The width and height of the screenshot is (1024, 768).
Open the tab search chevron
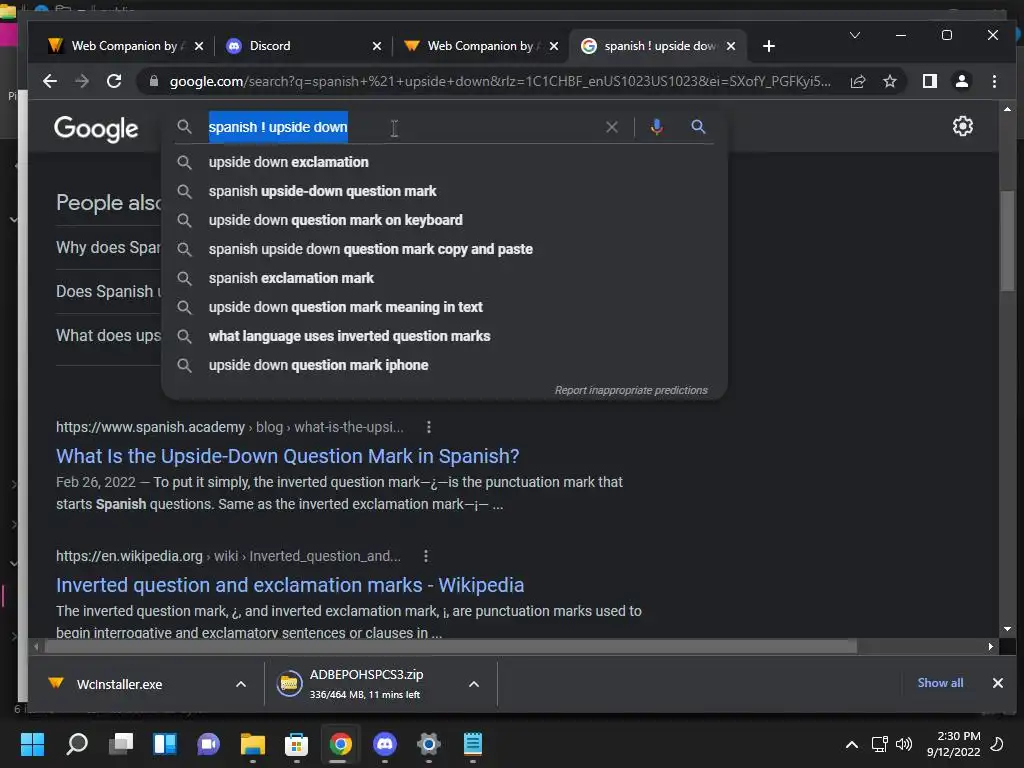click(855, 35)
